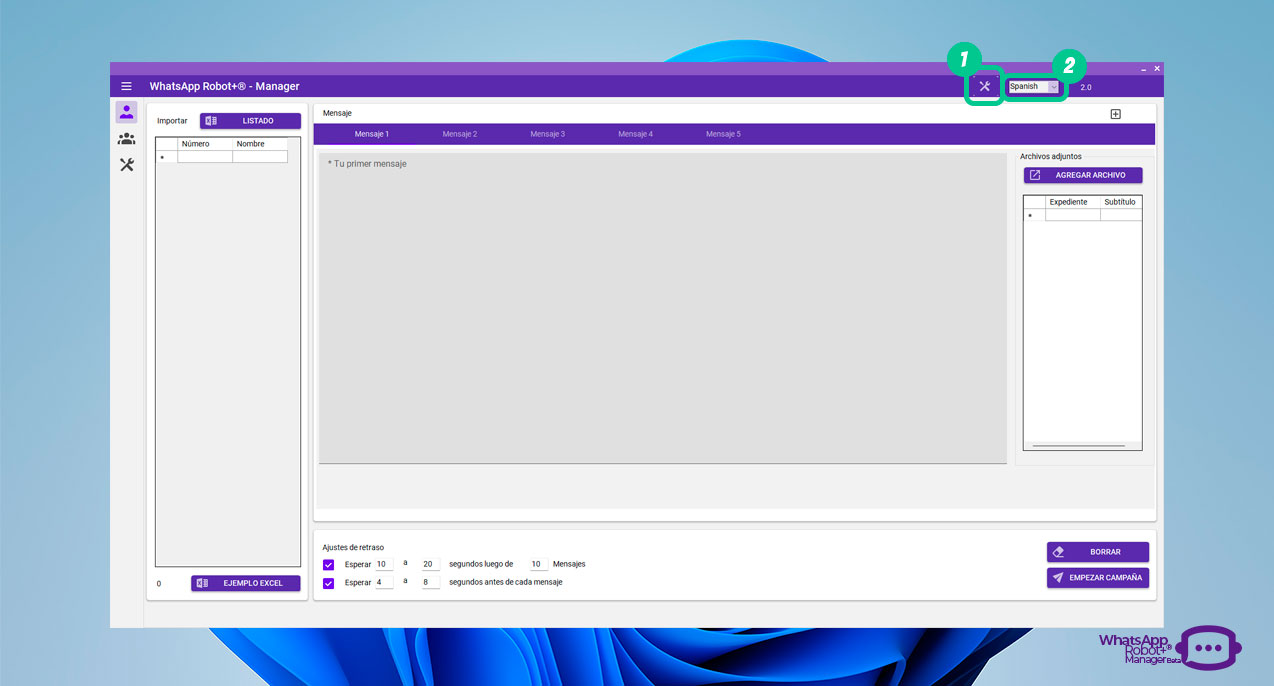Open the hamburger menu
The image size is (1274, 686).
(x=126, y=86)
